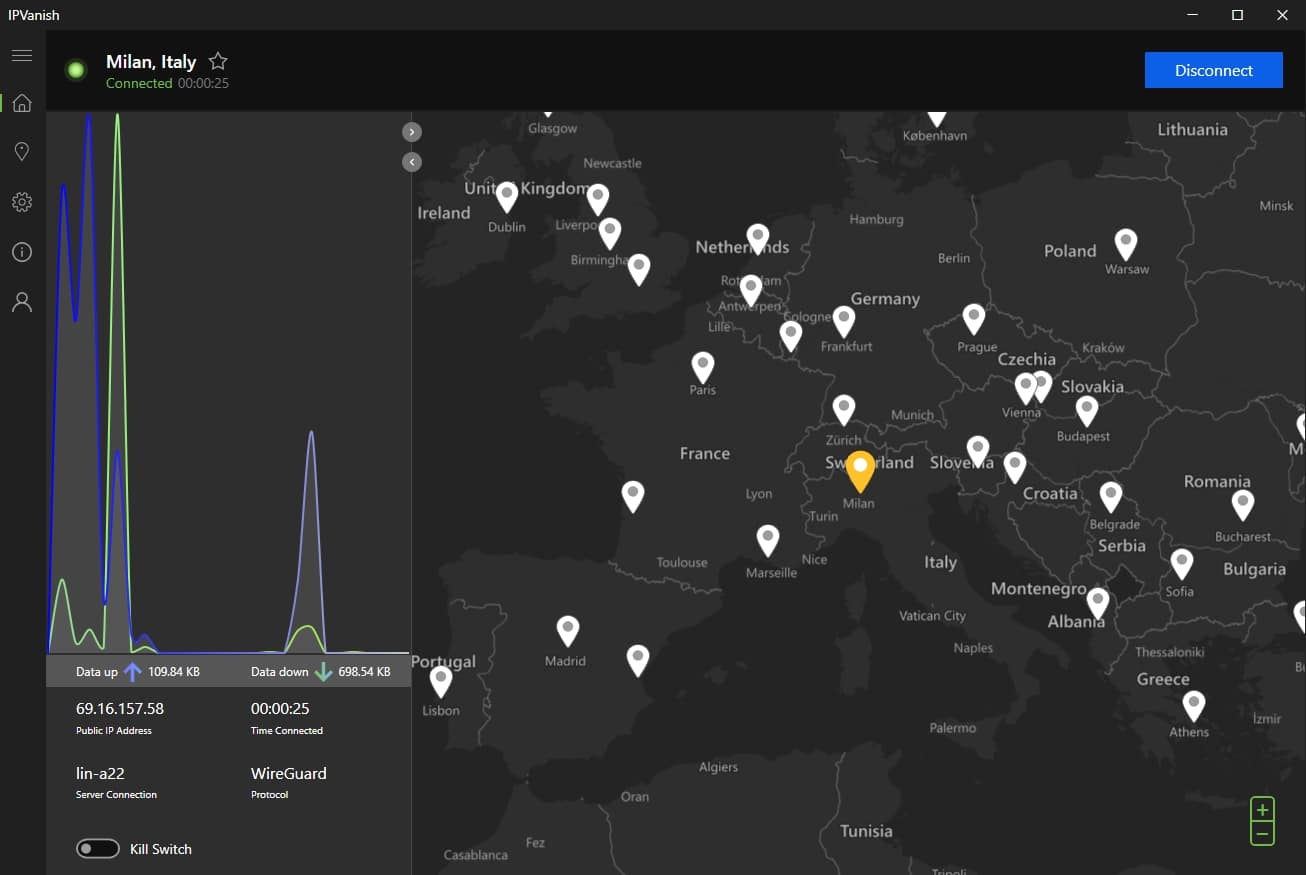1306x875 pixels.
Task: Select the yellow Milan map pin
Action: point(860,471)
